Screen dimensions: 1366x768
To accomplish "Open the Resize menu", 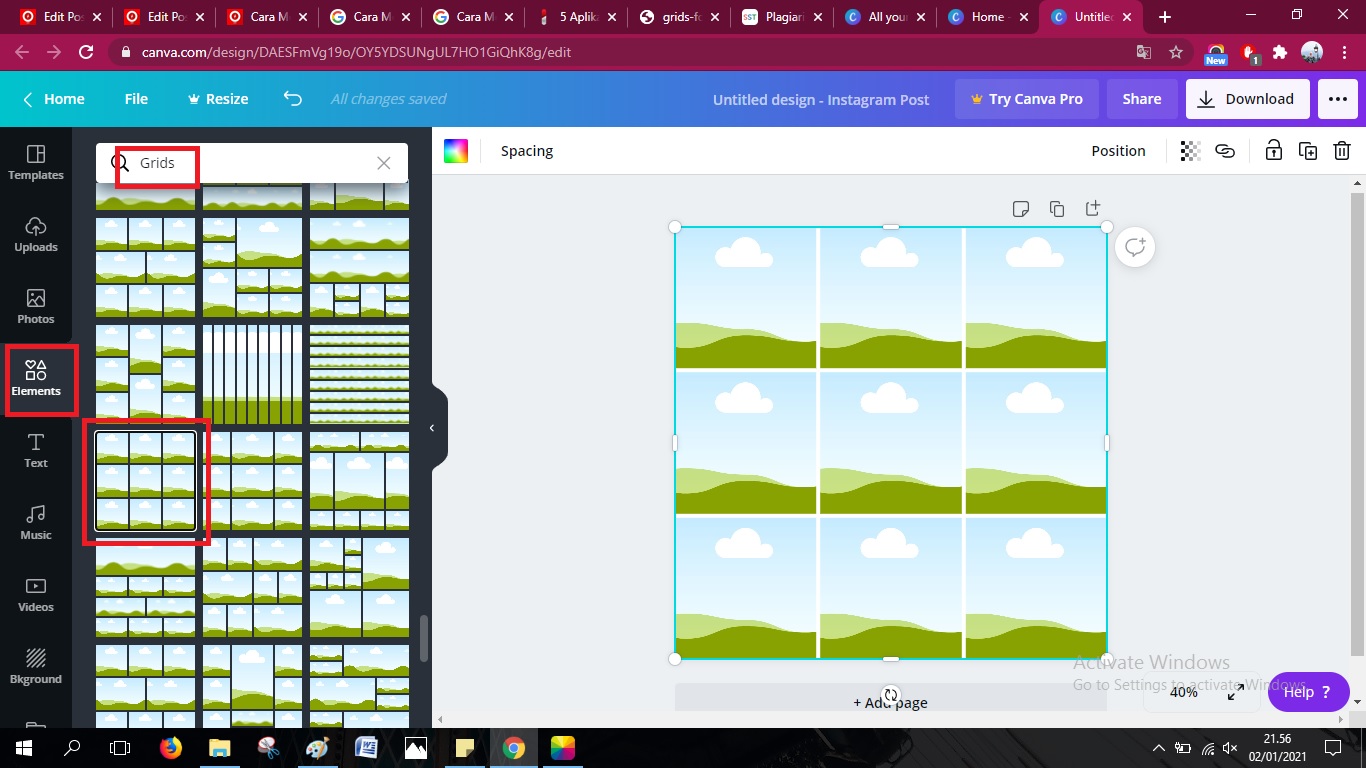I will (x=218, y=99).
